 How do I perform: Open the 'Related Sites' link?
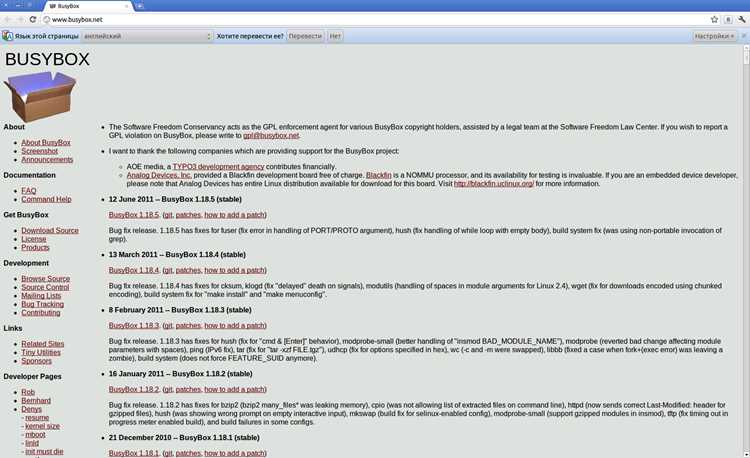pos(43,344)
